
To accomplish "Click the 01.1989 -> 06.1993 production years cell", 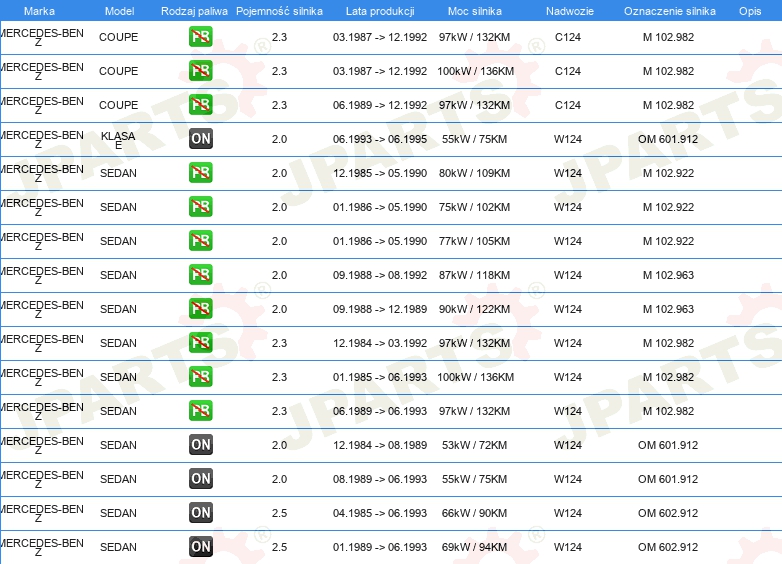I will pos(380,547).
